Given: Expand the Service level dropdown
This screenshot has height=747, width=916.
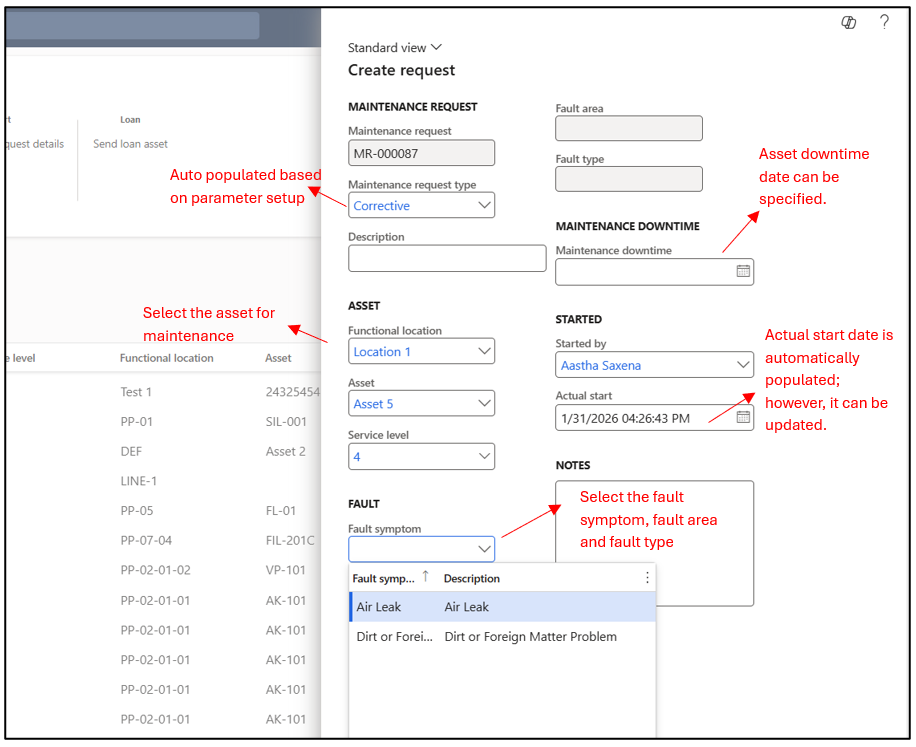Looking at the screenshot, I should point(484,456).
